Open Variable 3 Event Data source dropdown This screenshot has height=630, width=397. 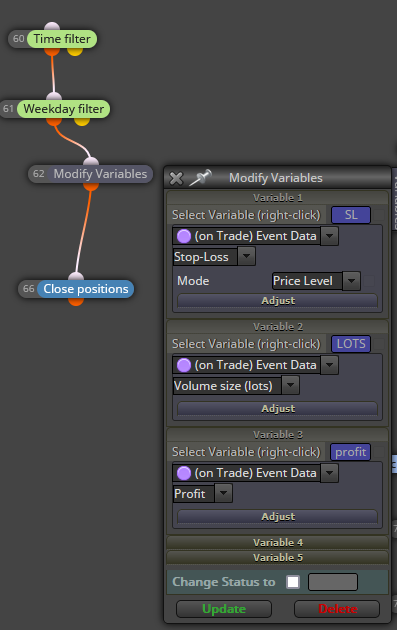click(x=329, y=473)
